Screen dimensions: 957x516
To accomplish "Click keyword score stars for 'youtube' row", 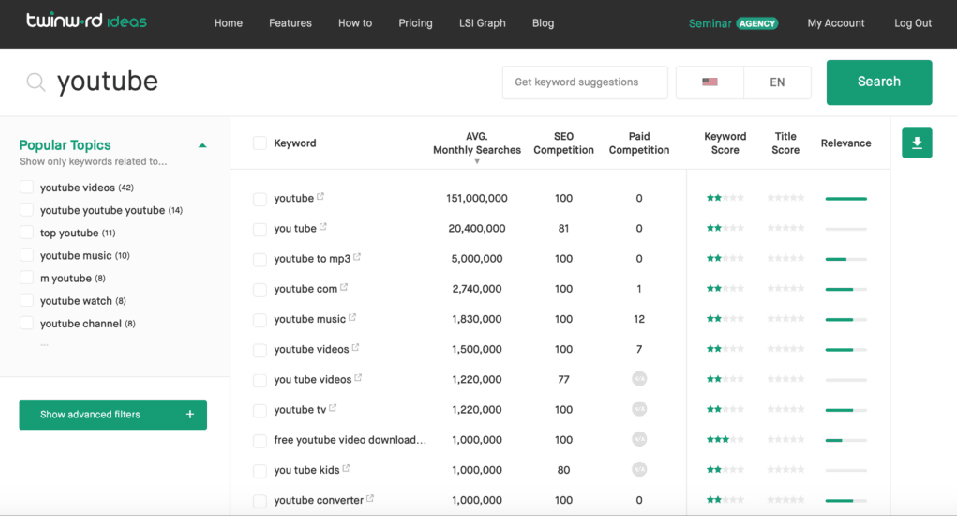I will point(725,198).
